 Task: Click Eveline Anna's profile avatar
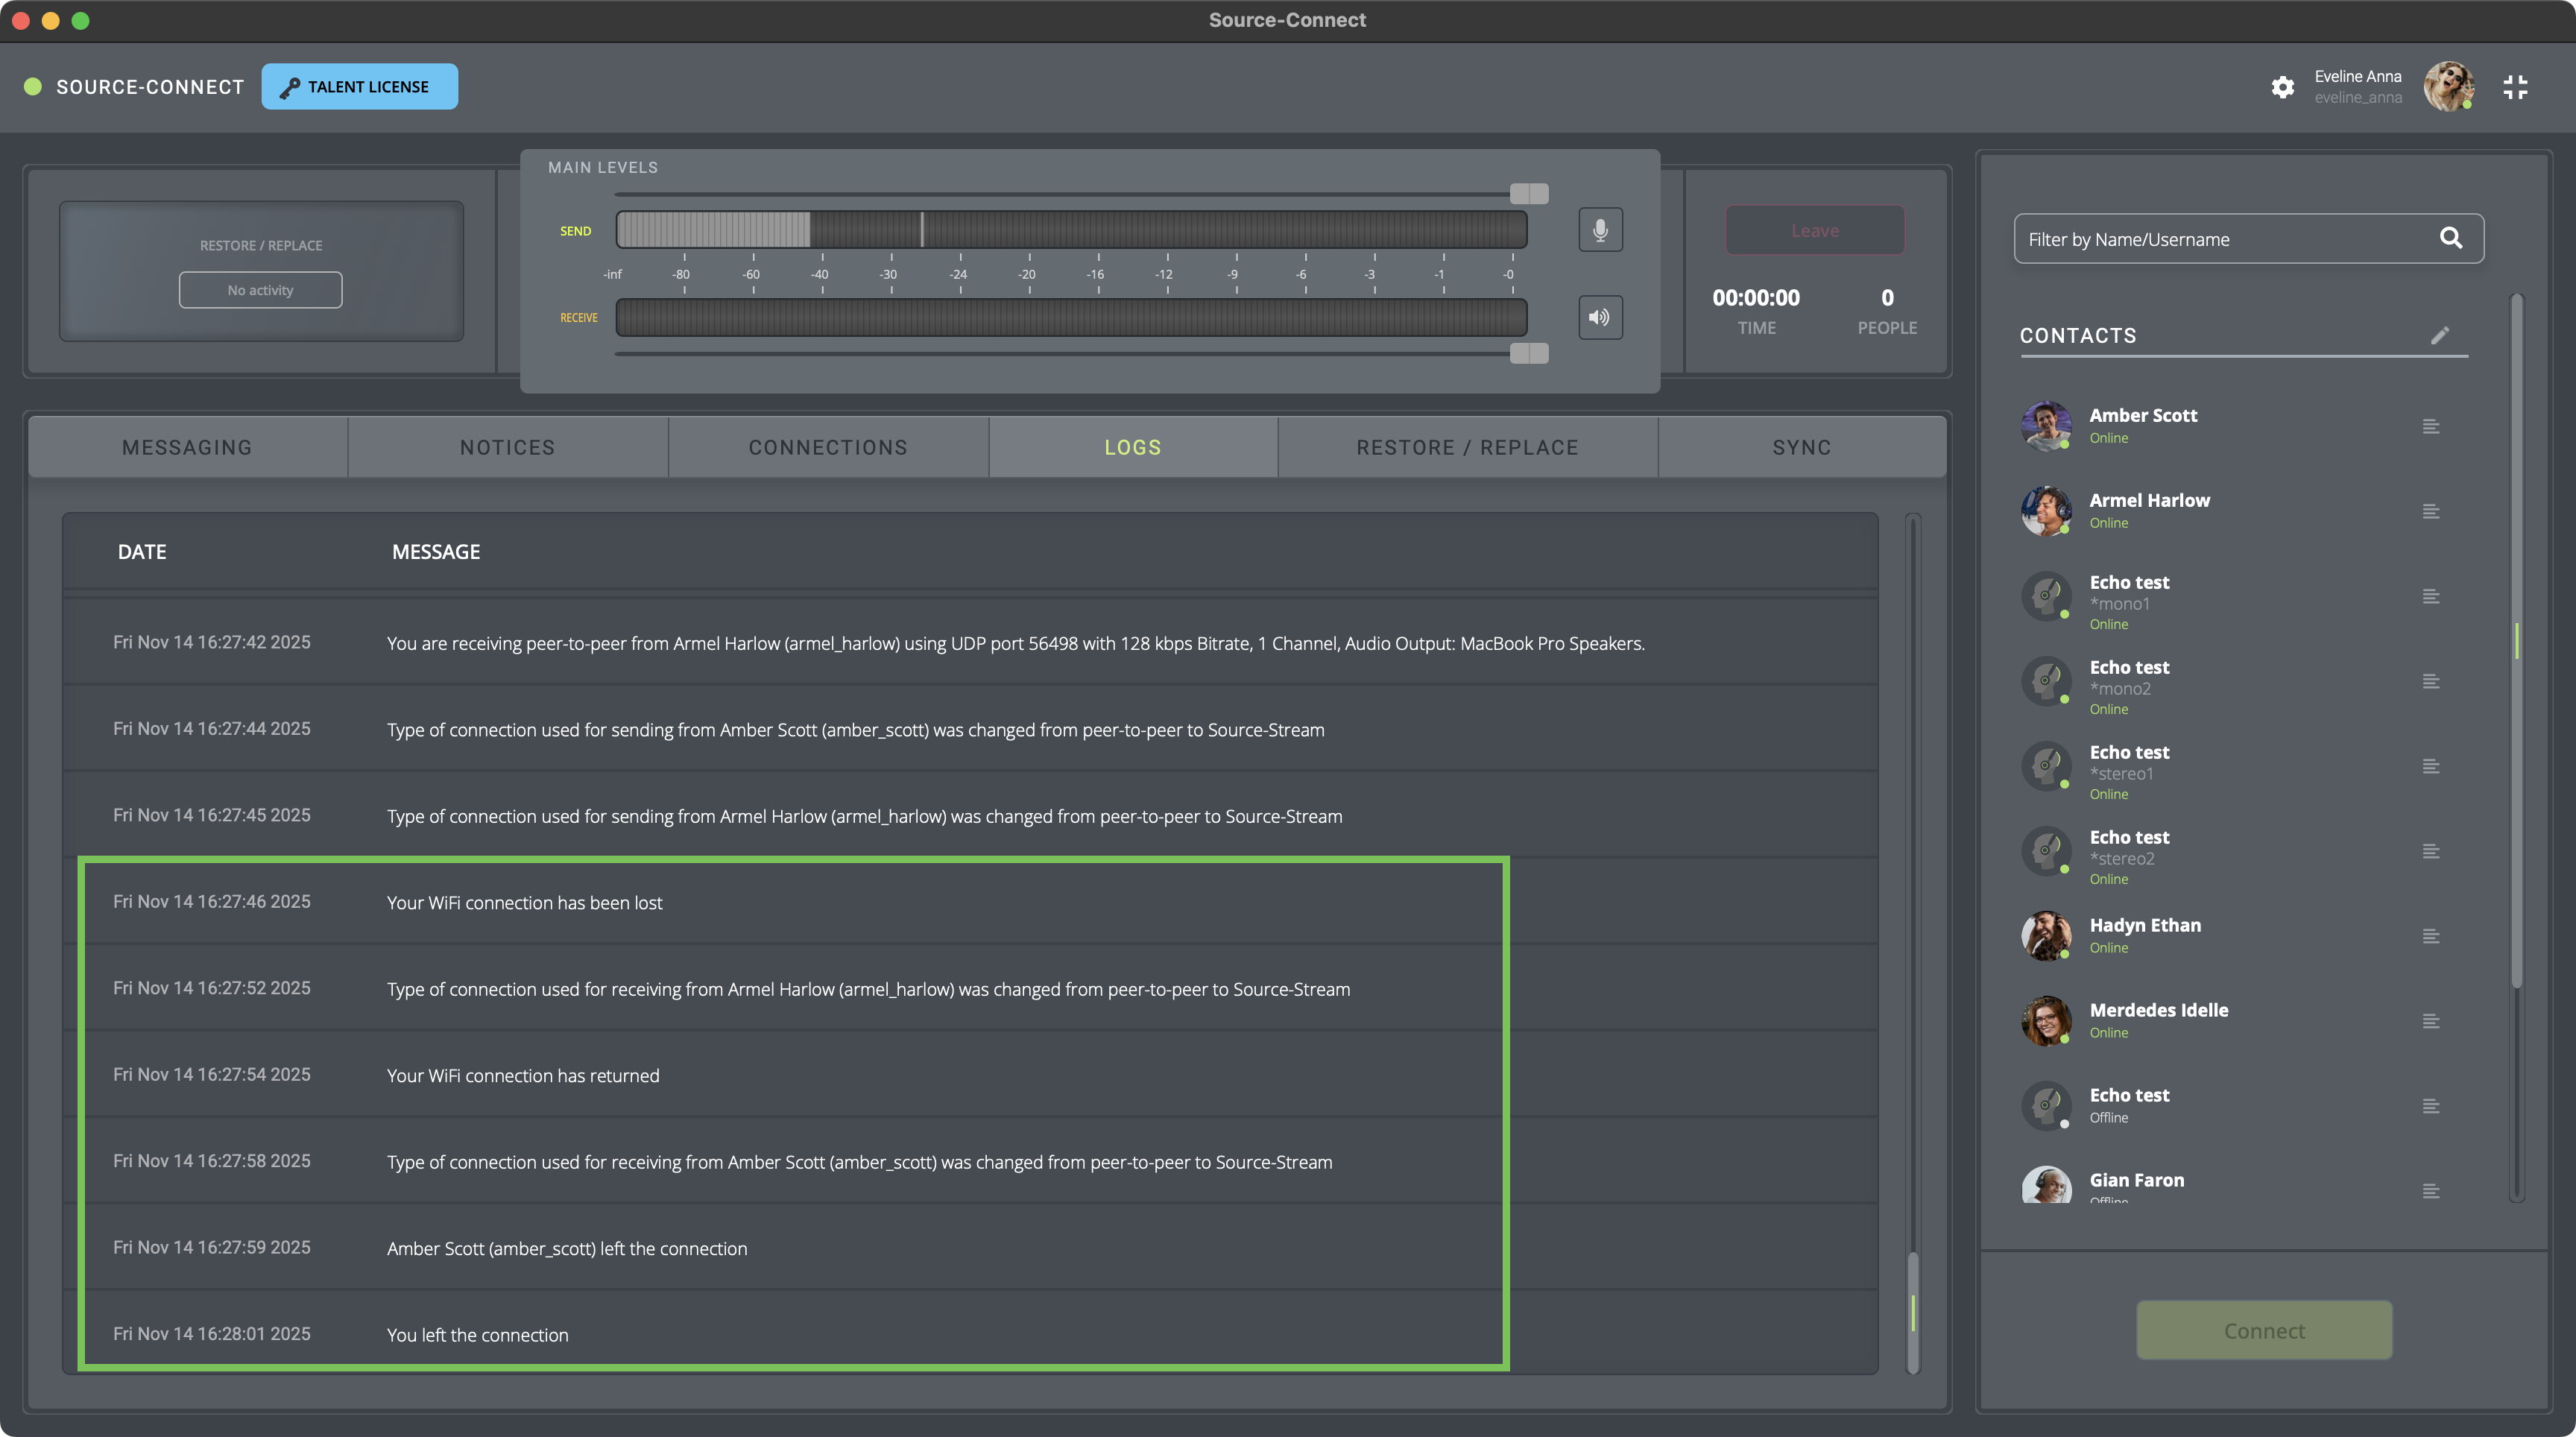[2448, 87]
